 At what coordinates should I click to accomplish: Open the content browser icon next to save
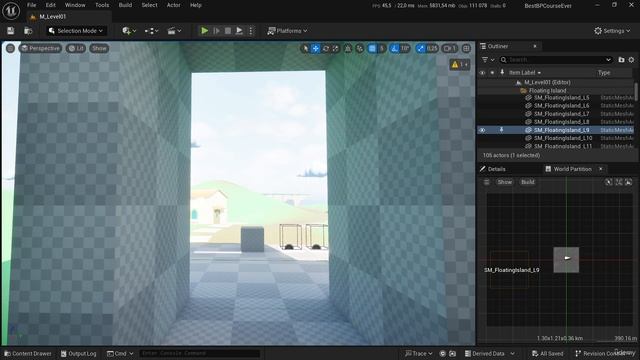coord(28,31)
